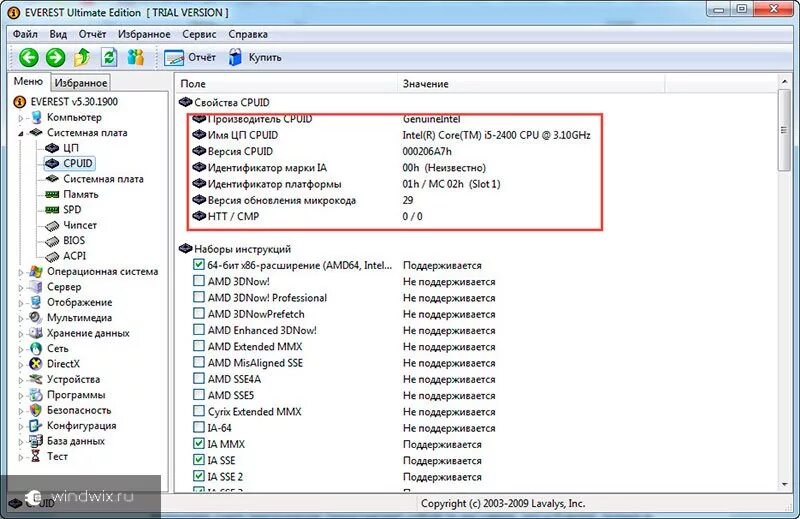Expand the Отображение node arrow
The height and width of the screenshot is (519, 800).
click(x=21, y=303)
